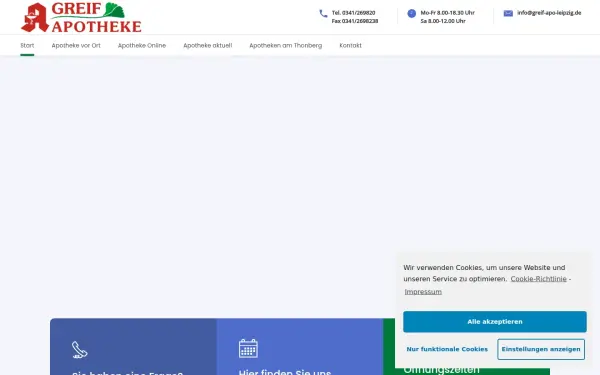Click the Fax 0341/2698238 number
The width and height of the screenshot is (600, 375).
pyautogui.click(x=355, y=21)
